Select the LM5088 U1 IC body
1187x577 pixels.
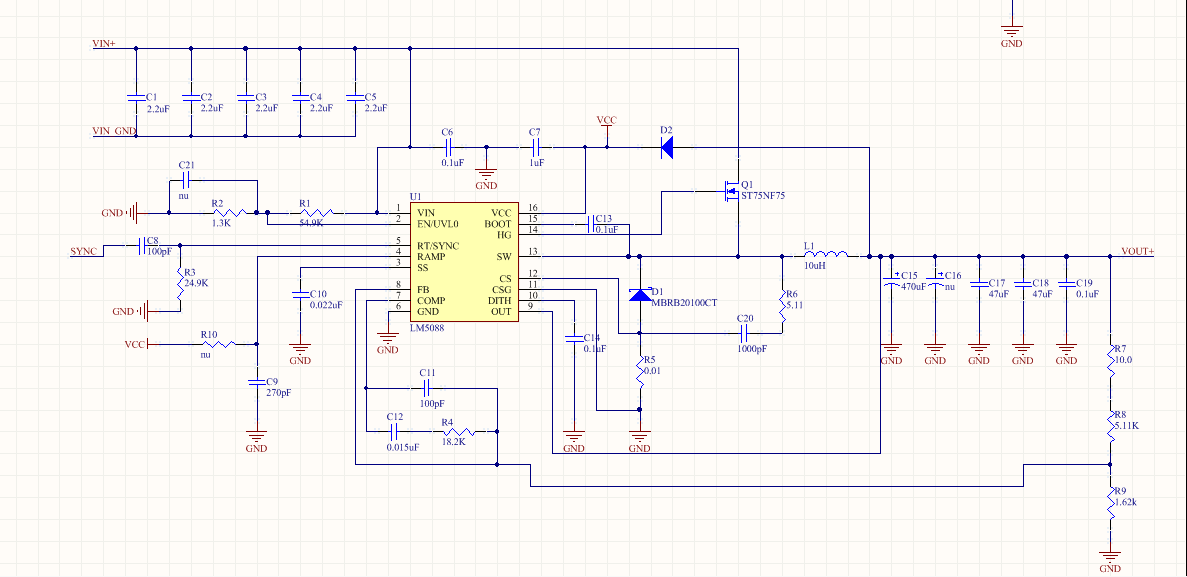point(464,262)
